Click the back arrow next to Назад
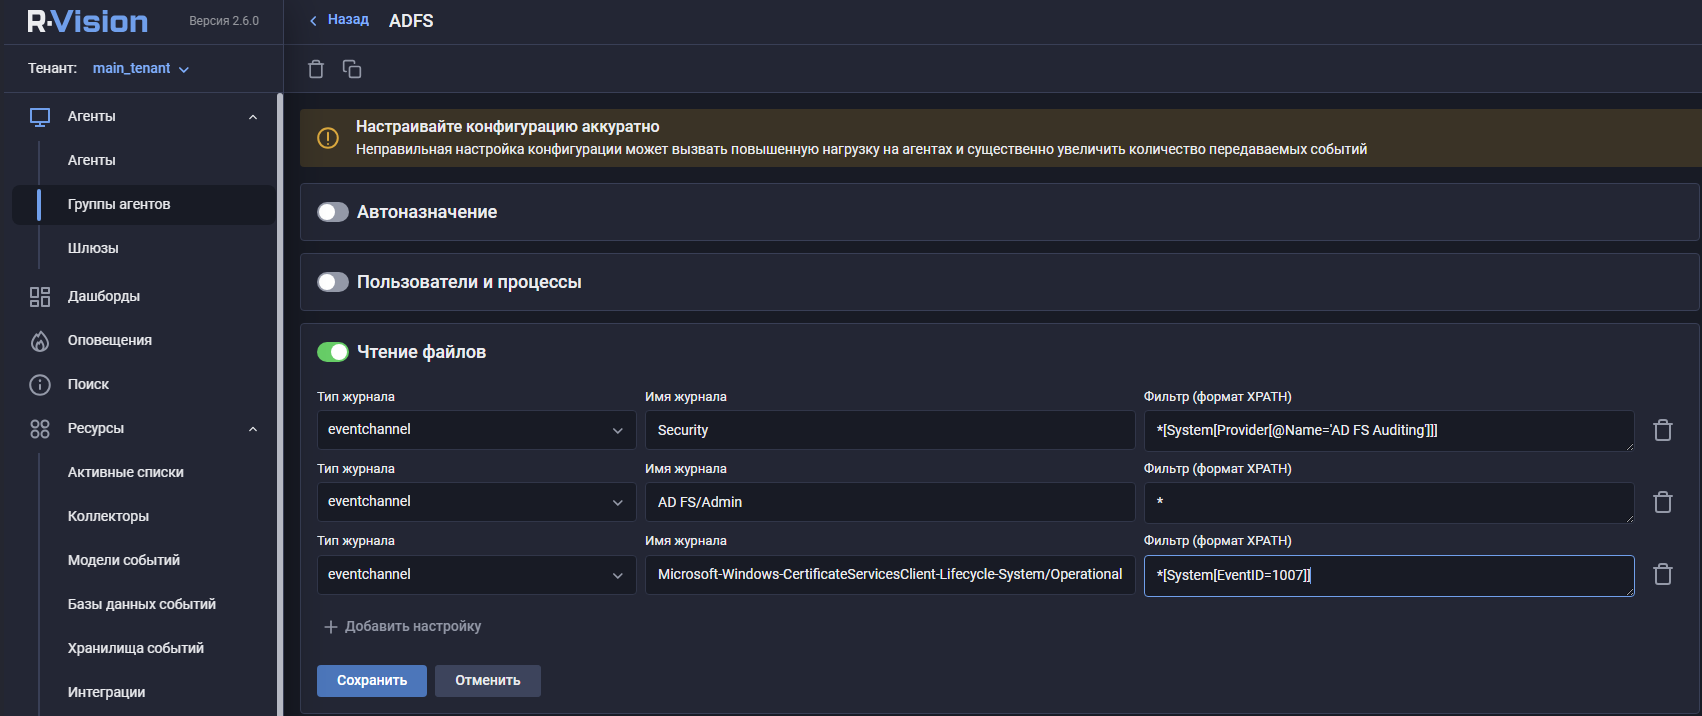1702x716 pixels. click(313, 21)
